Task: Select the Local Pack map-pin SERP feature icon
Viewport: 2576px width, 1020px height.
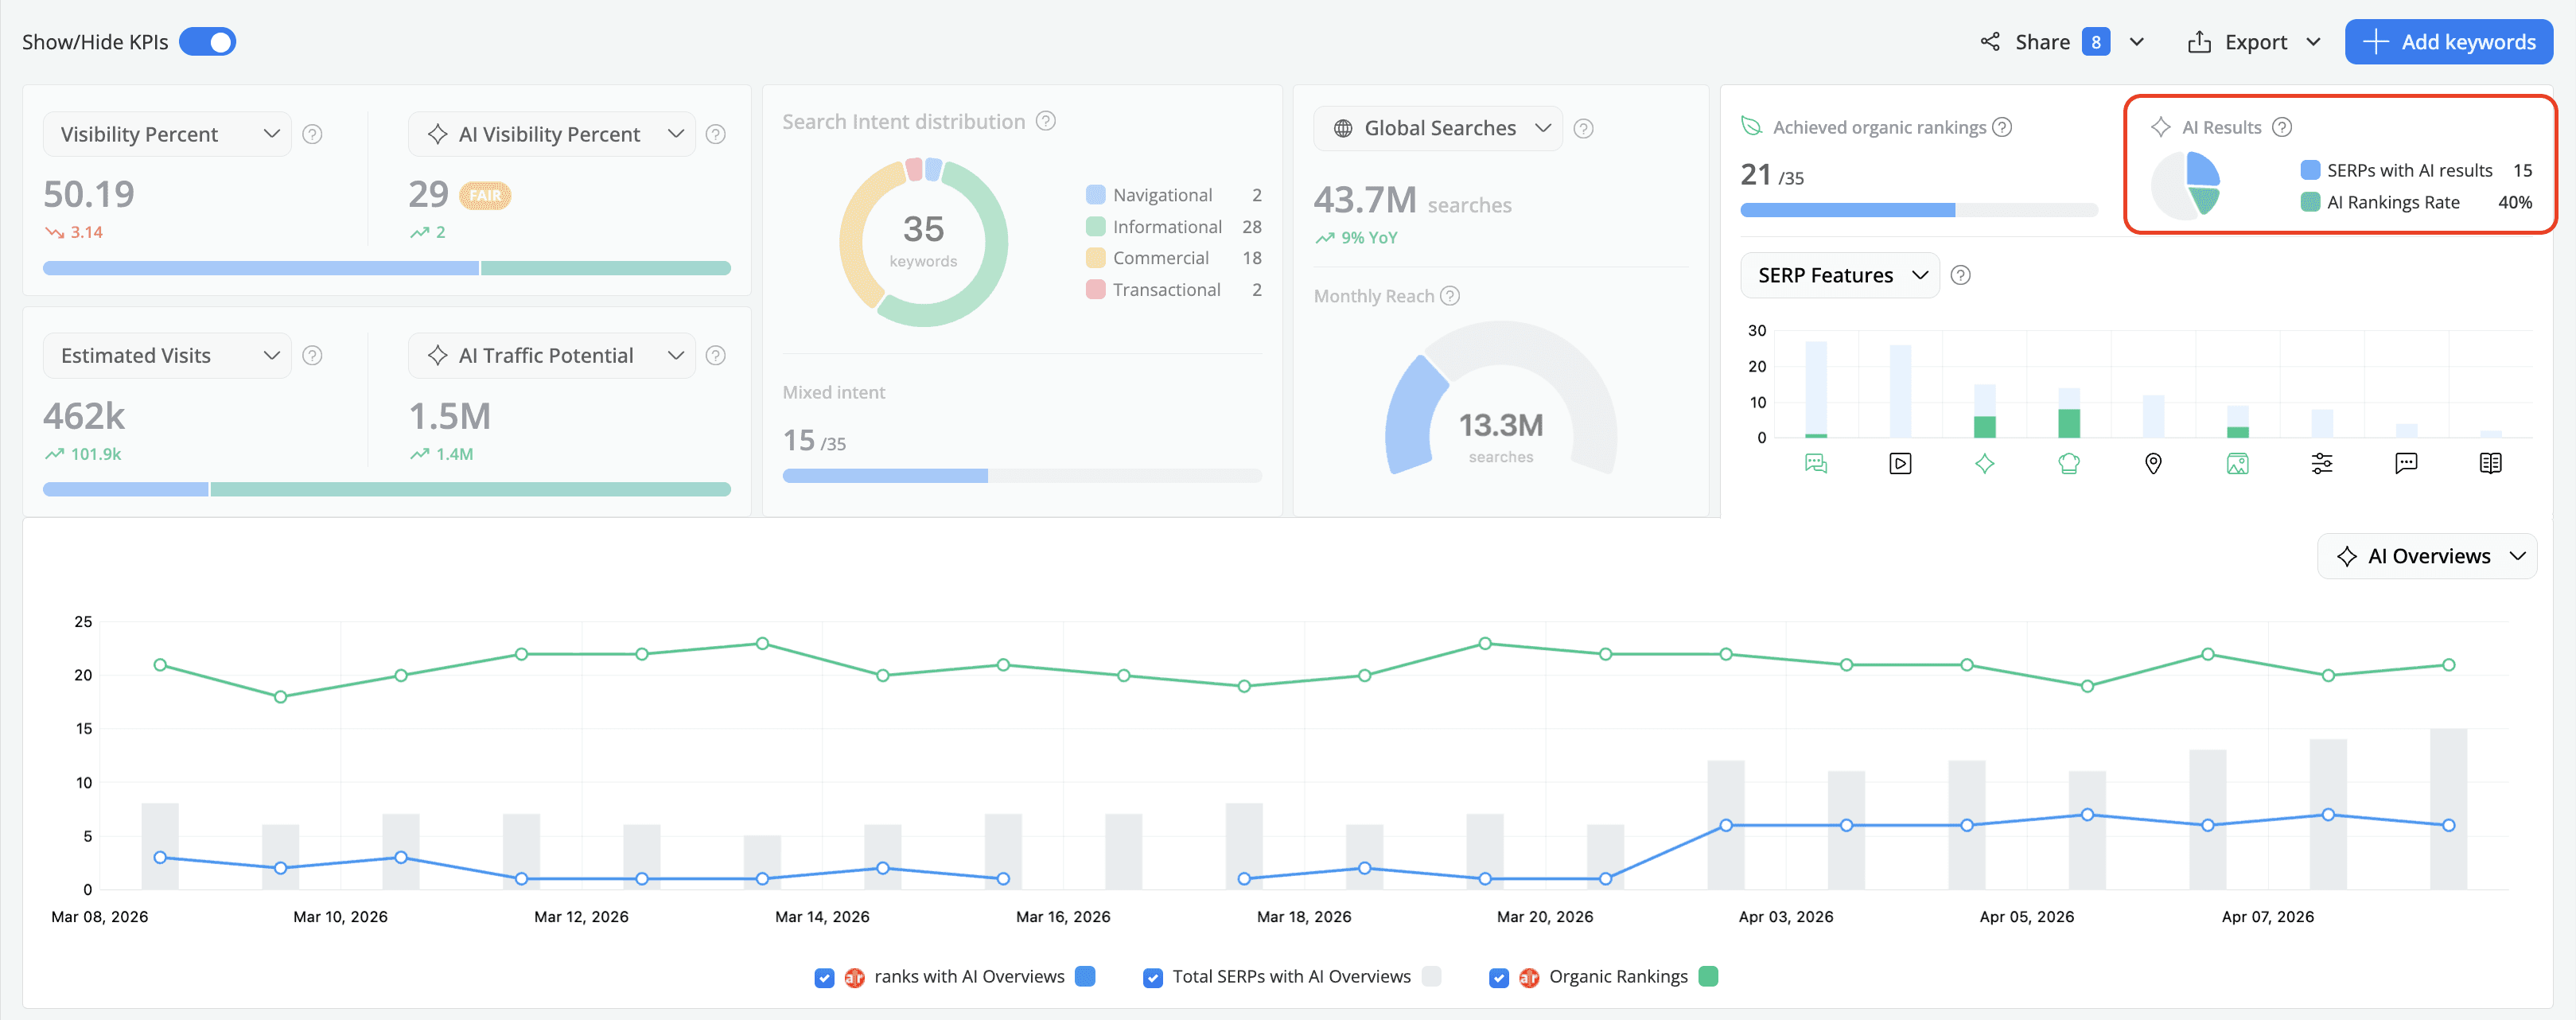Action: pyautogui.click(x=2154, y=463)
